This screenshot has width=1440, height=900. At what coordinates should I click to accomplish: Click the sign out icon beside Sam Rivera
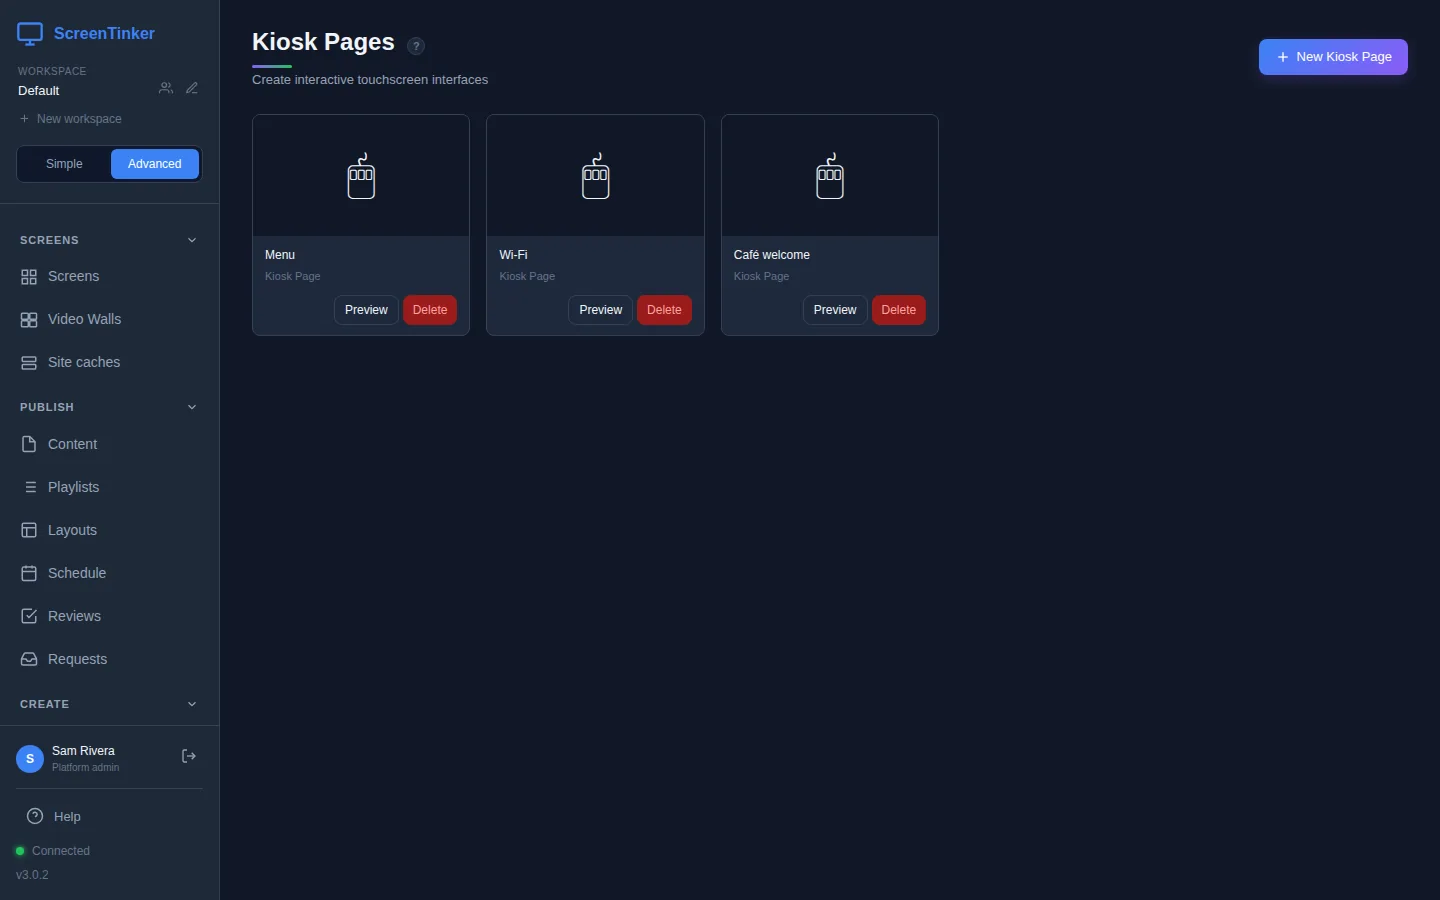coord(188,756)
